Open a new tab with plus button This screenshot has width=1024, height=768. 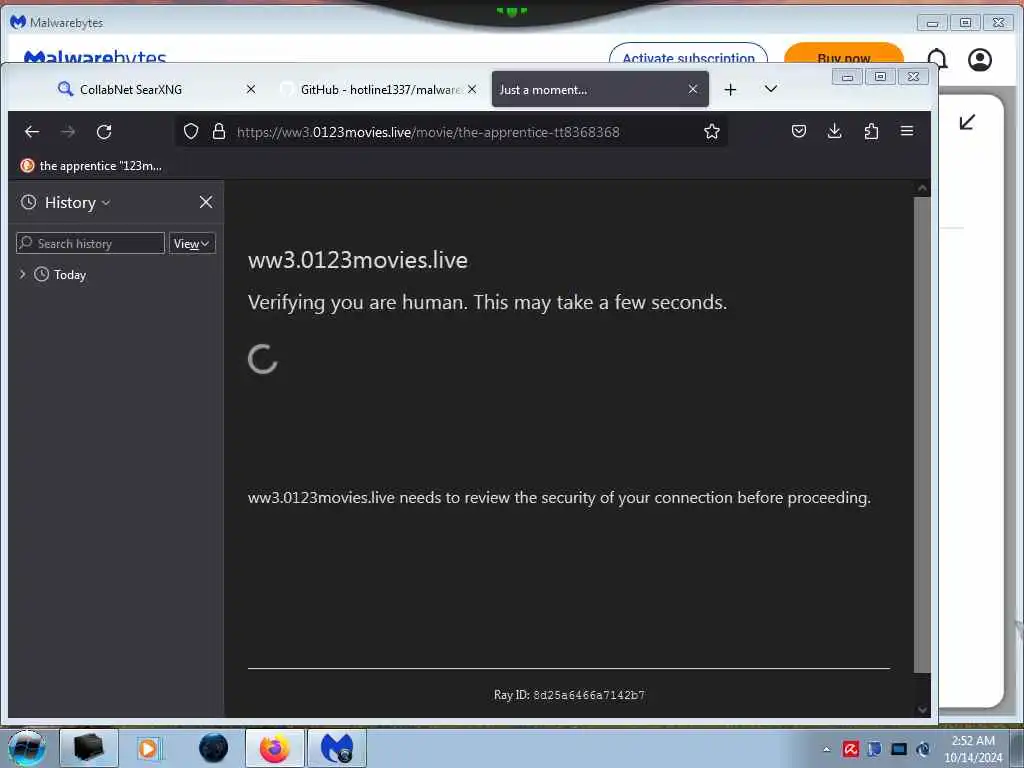(731, 89)
